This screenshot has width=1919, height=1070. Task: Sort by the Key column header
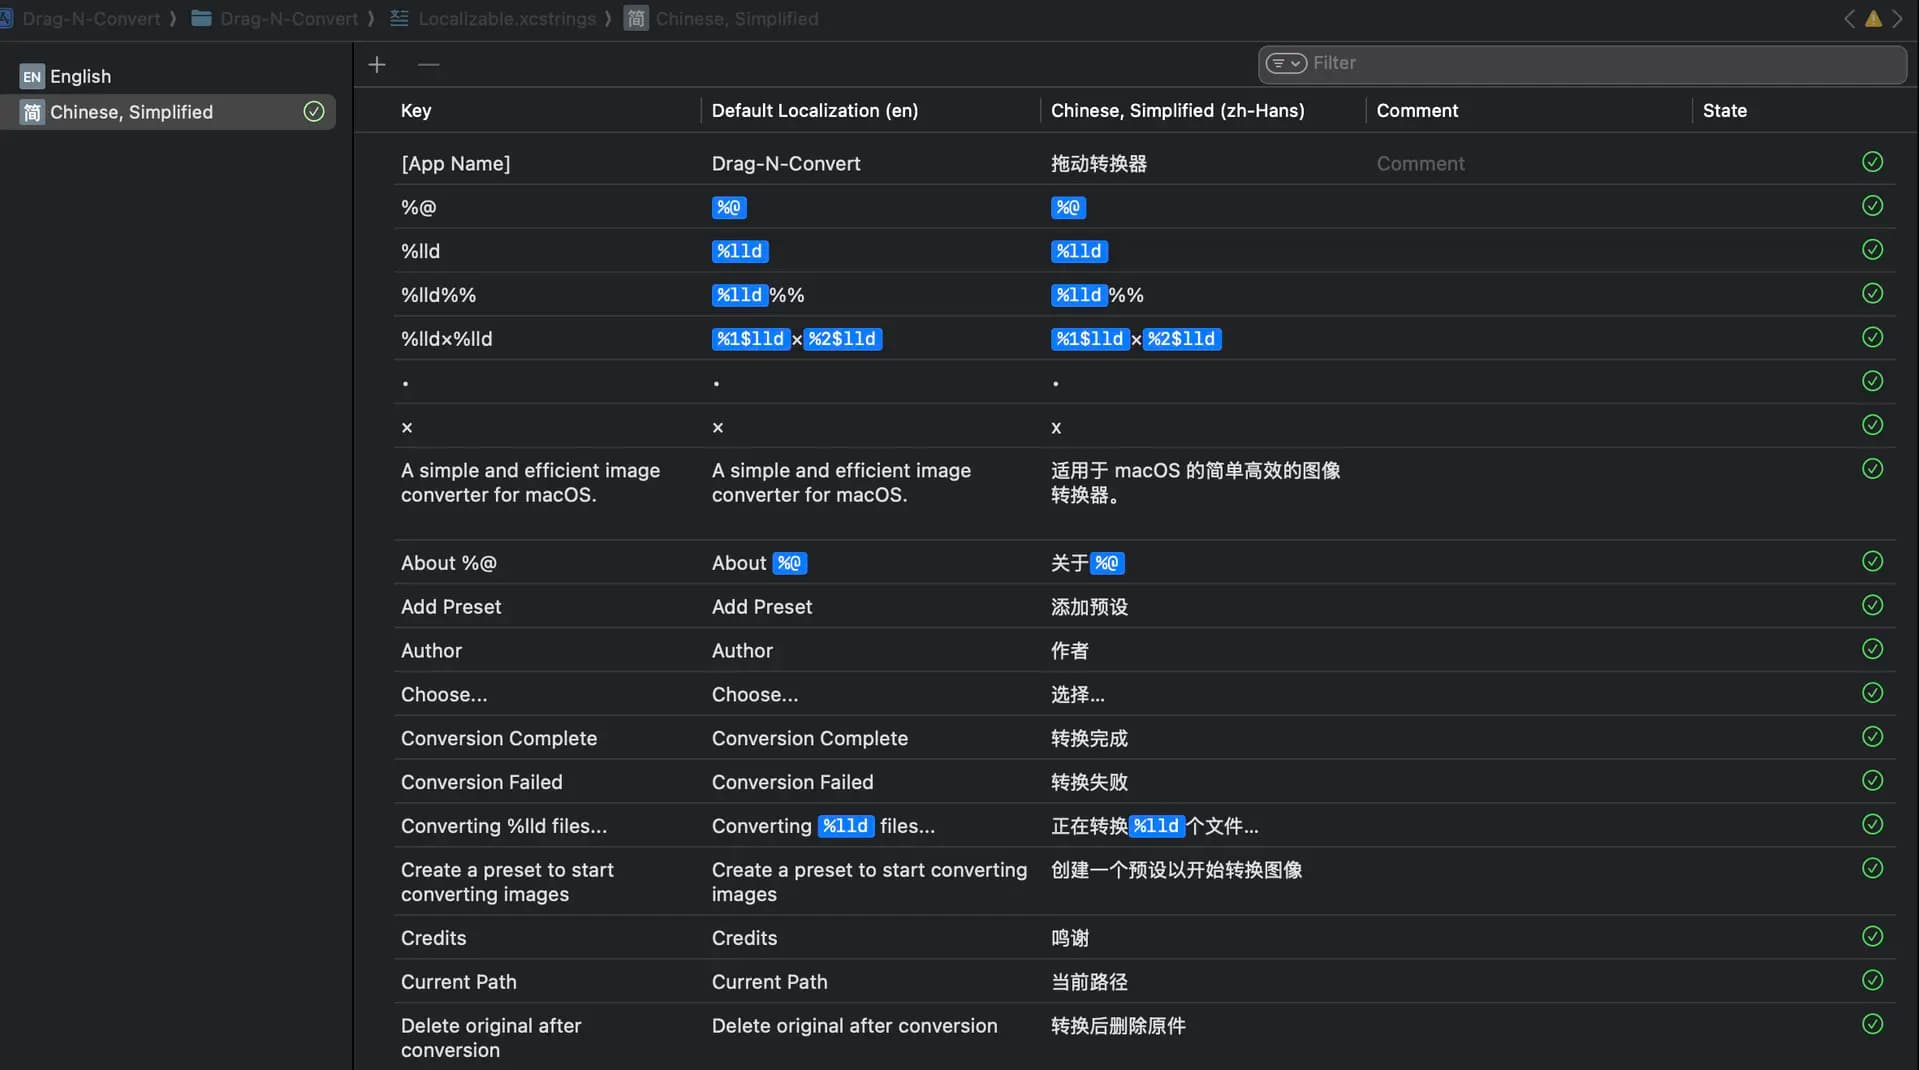click(416, 111)
